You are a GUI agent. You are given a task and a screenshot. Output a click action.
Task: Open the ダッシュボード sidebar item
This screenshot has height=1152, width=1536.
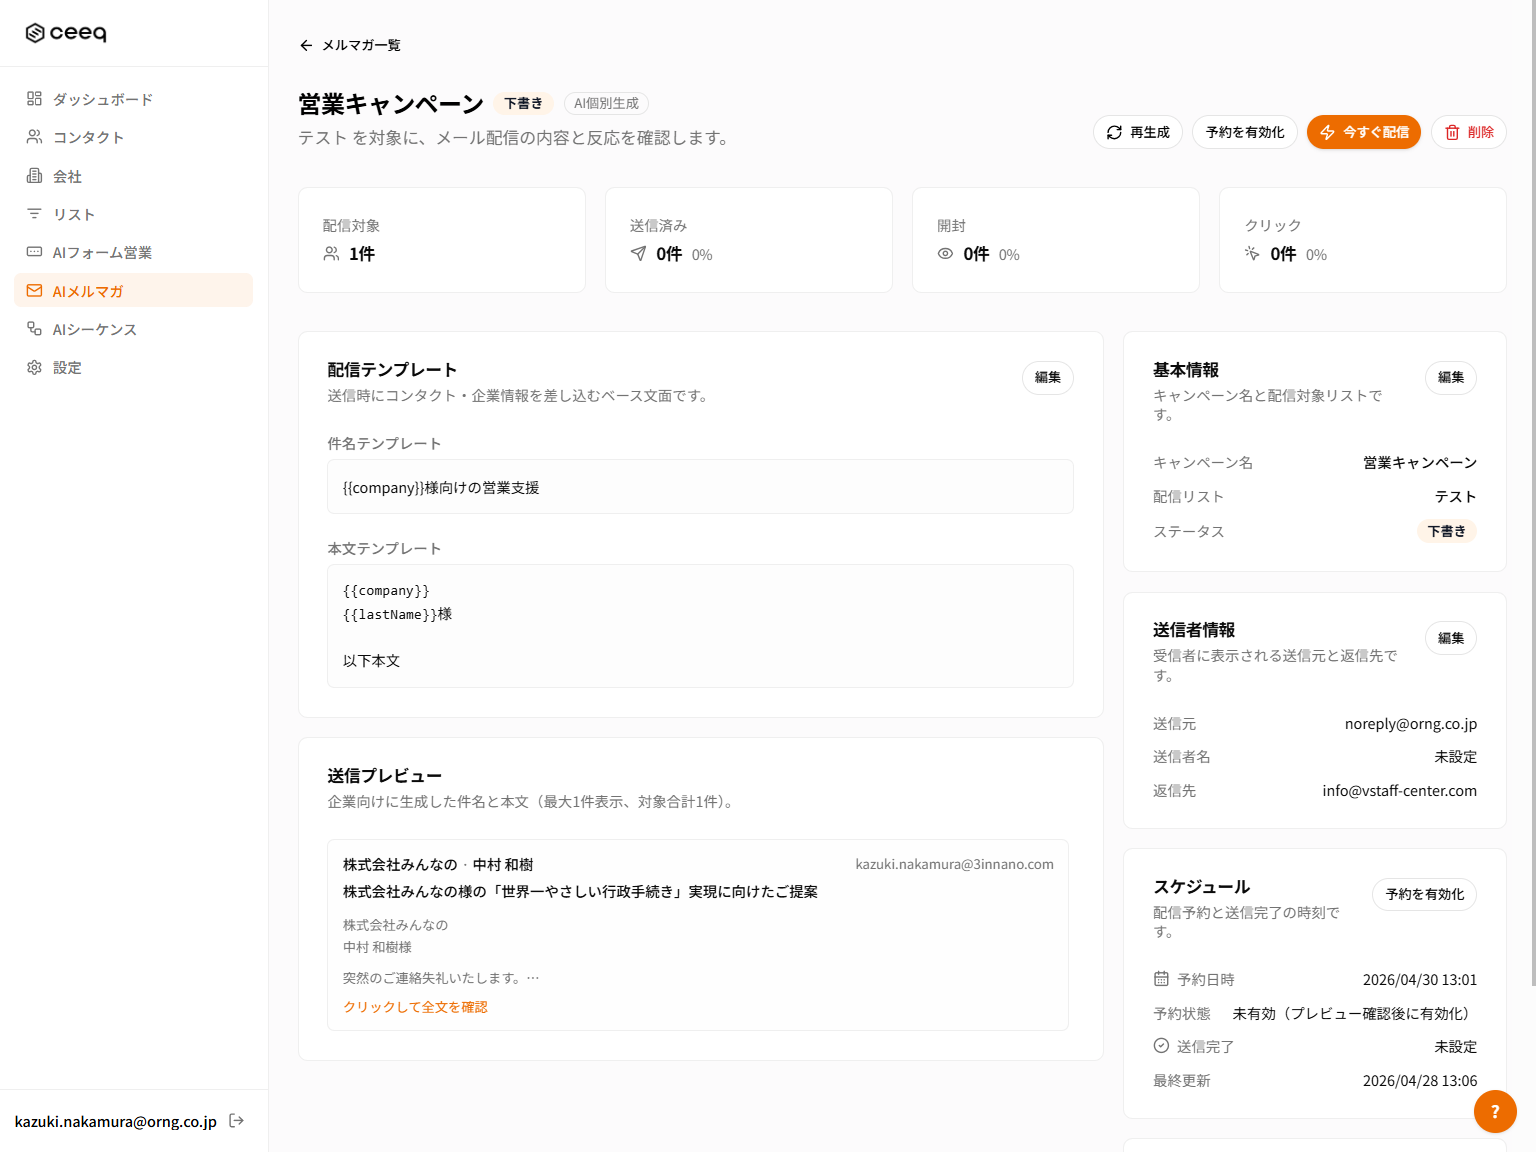pyautogui.click(x=133, y=99)
